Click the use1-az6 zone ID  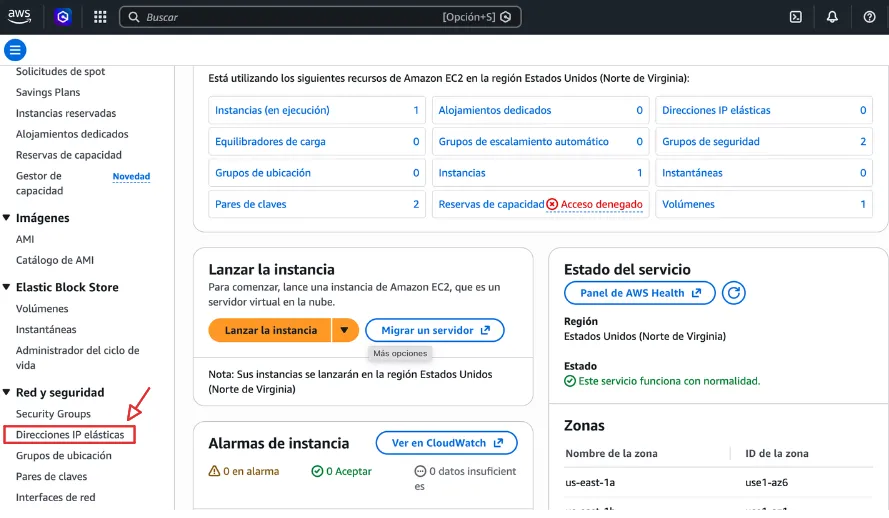tap(767, 483)
